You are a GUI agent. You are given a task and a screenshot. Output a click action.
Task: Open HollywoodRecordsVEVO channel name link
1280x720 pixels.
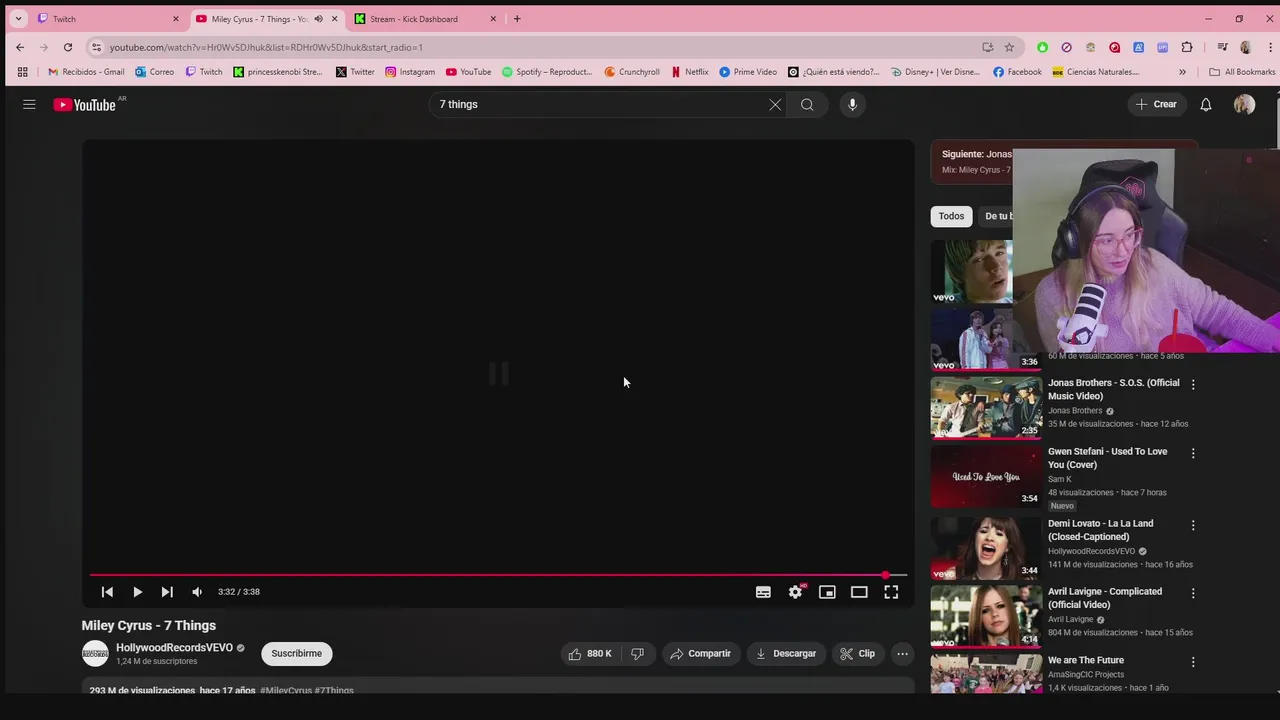point(174,648)
